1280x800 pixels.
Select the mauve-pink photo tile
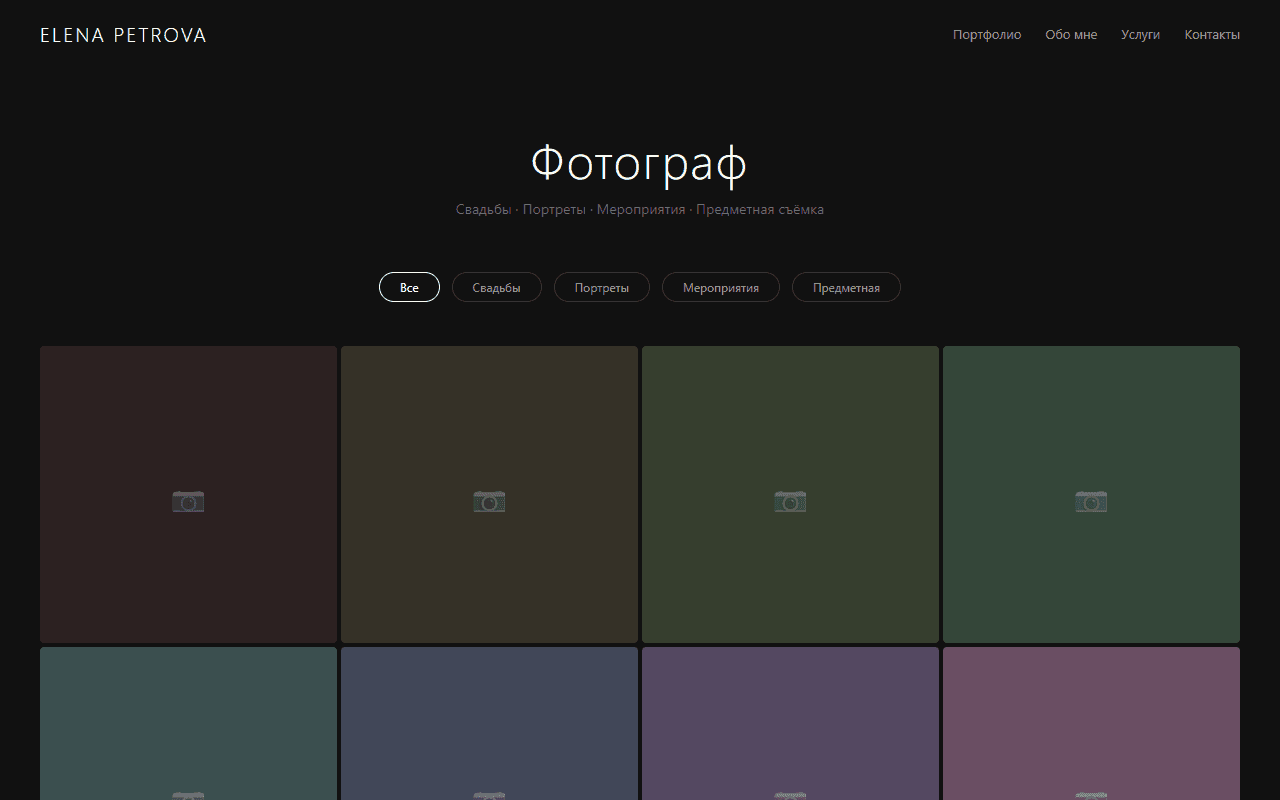(x=1091, y=723)
